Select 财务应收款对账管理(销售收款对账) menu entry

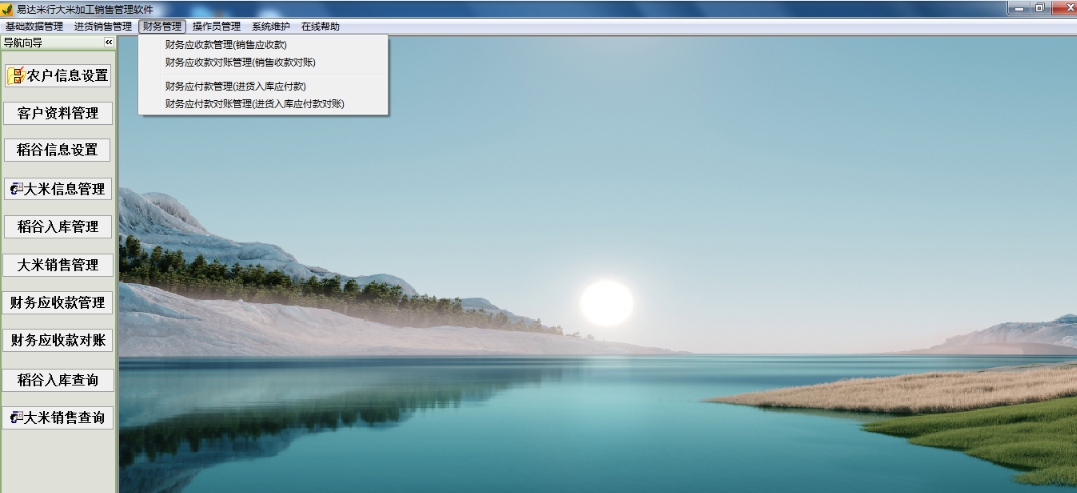tap(263, 62)
